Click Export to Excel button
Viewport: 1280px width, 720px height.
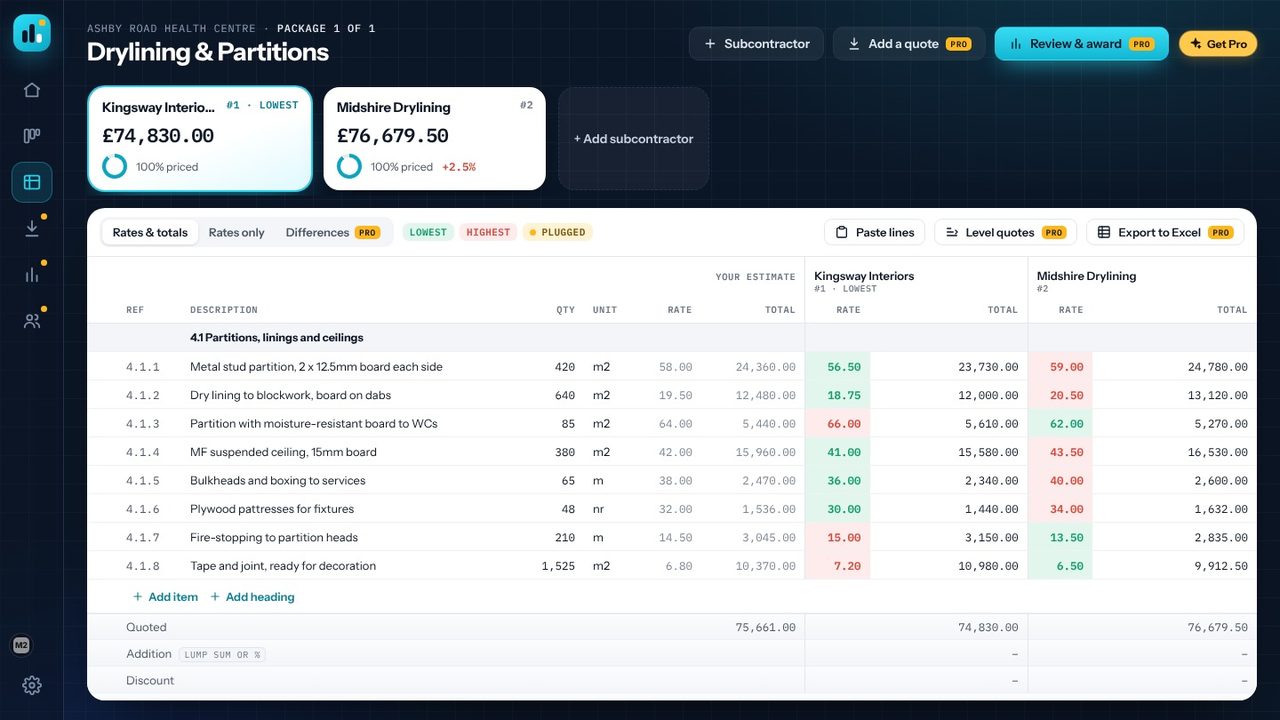click(x=1165, y=232)
